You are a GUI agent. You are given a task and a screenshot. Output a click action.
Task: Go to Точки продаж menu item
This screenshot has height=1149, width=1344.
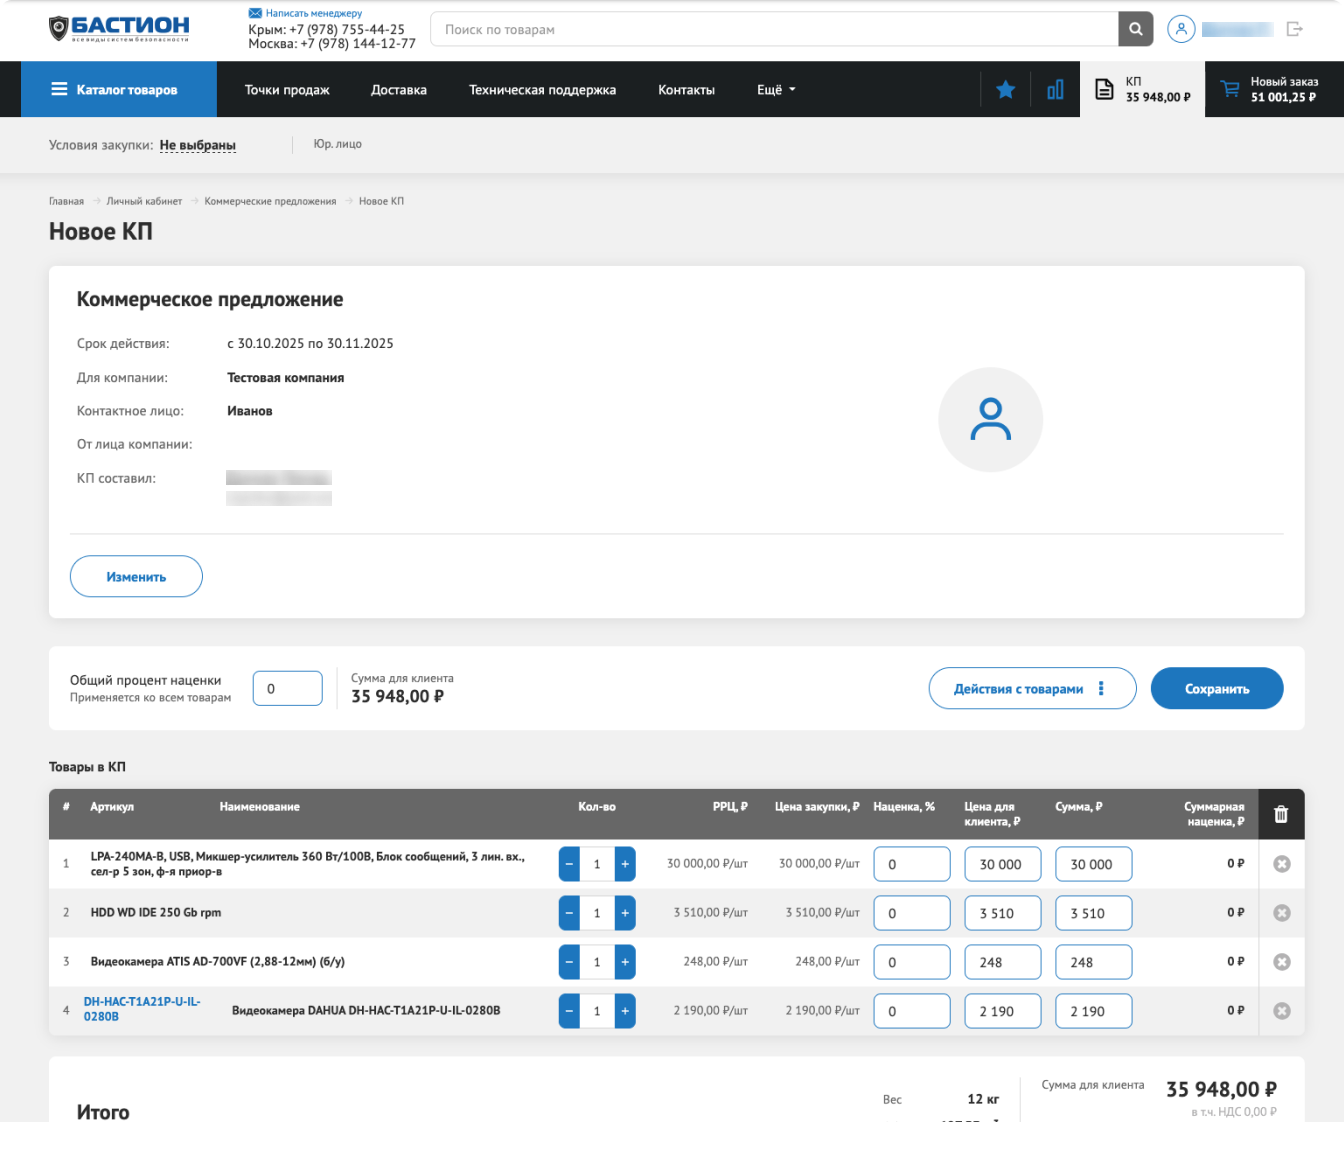coord(287,90)
